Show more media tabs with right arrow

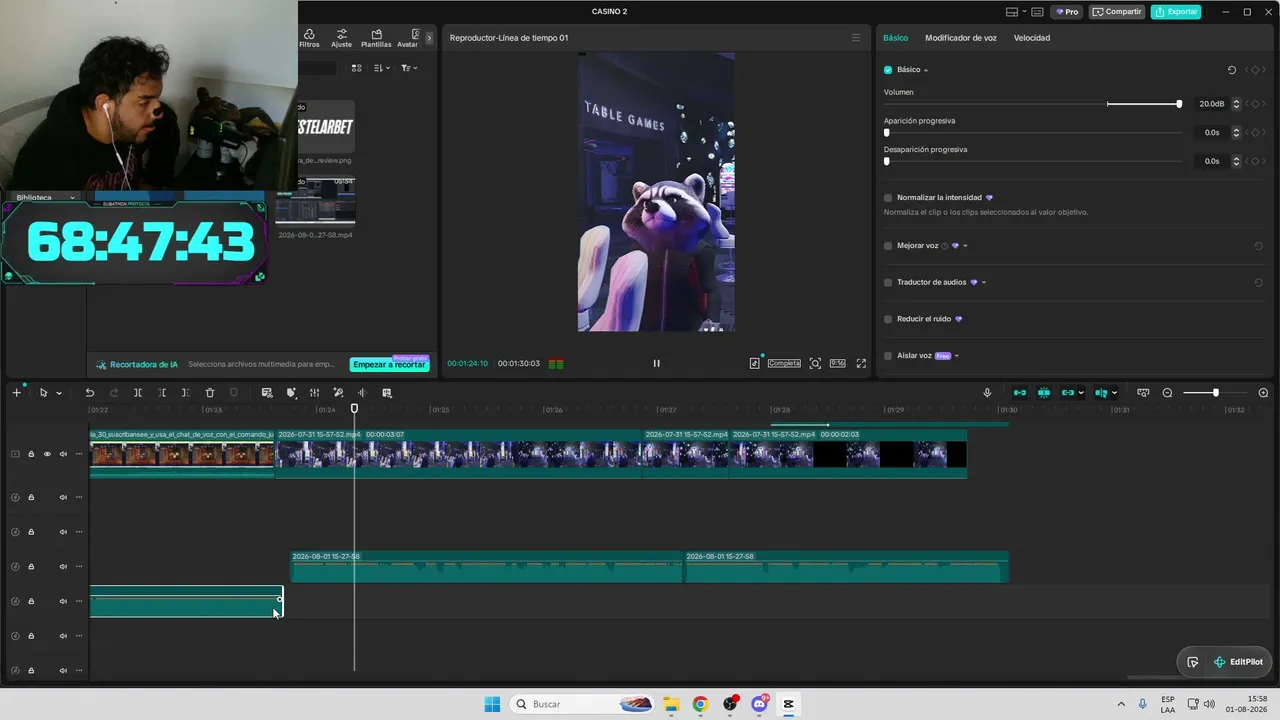(x=429, y=38)
